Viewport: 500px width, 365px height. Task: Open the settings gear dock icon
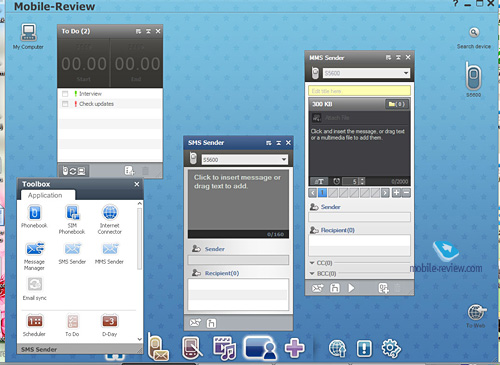[391, 348]
